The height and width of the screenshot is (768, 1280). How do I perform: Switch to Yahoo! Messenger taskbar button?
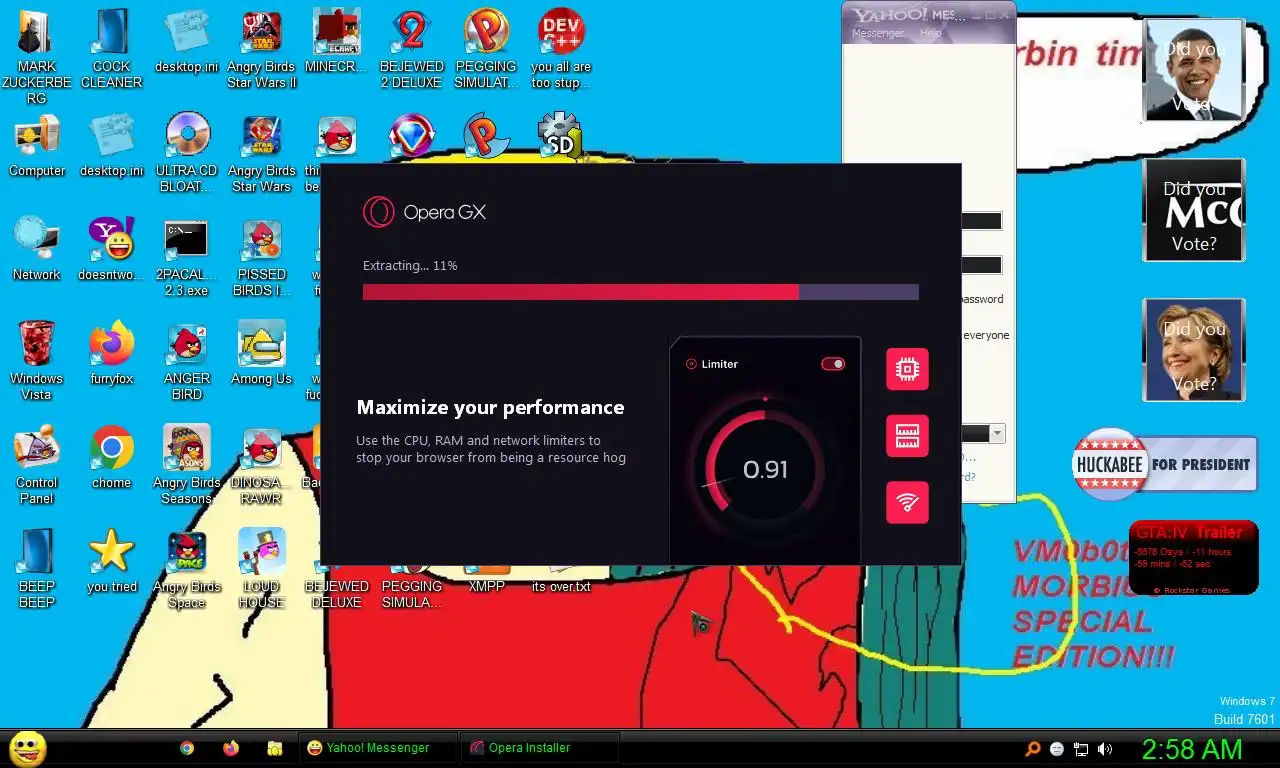[378, 748]
